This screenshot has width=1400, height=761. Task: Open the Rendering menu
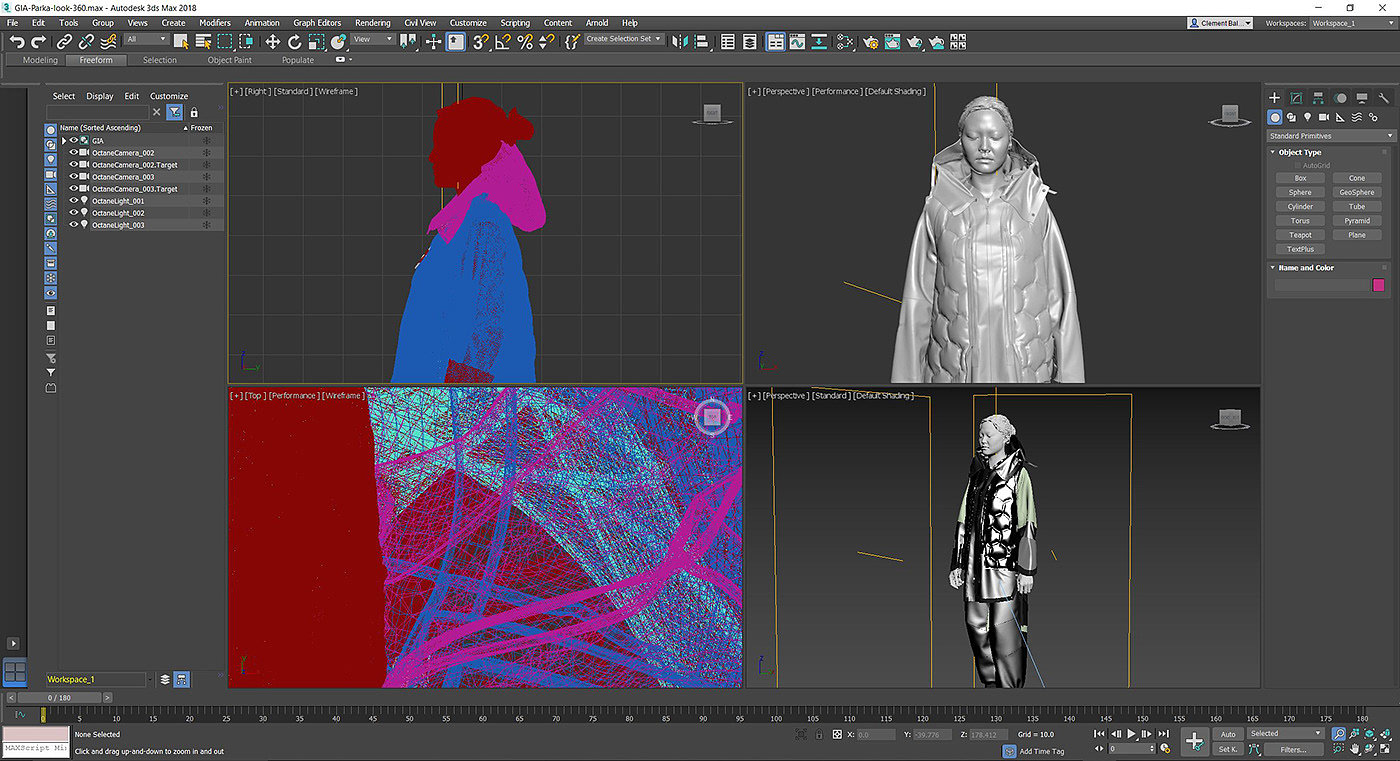(x=372, y=22)
